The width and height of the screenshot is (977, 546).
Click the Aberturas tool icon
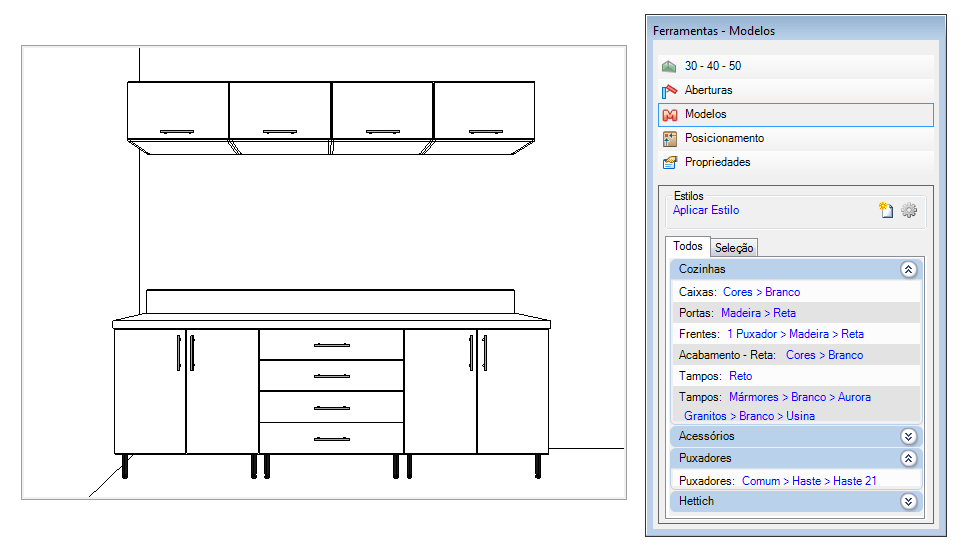point(669,91)
